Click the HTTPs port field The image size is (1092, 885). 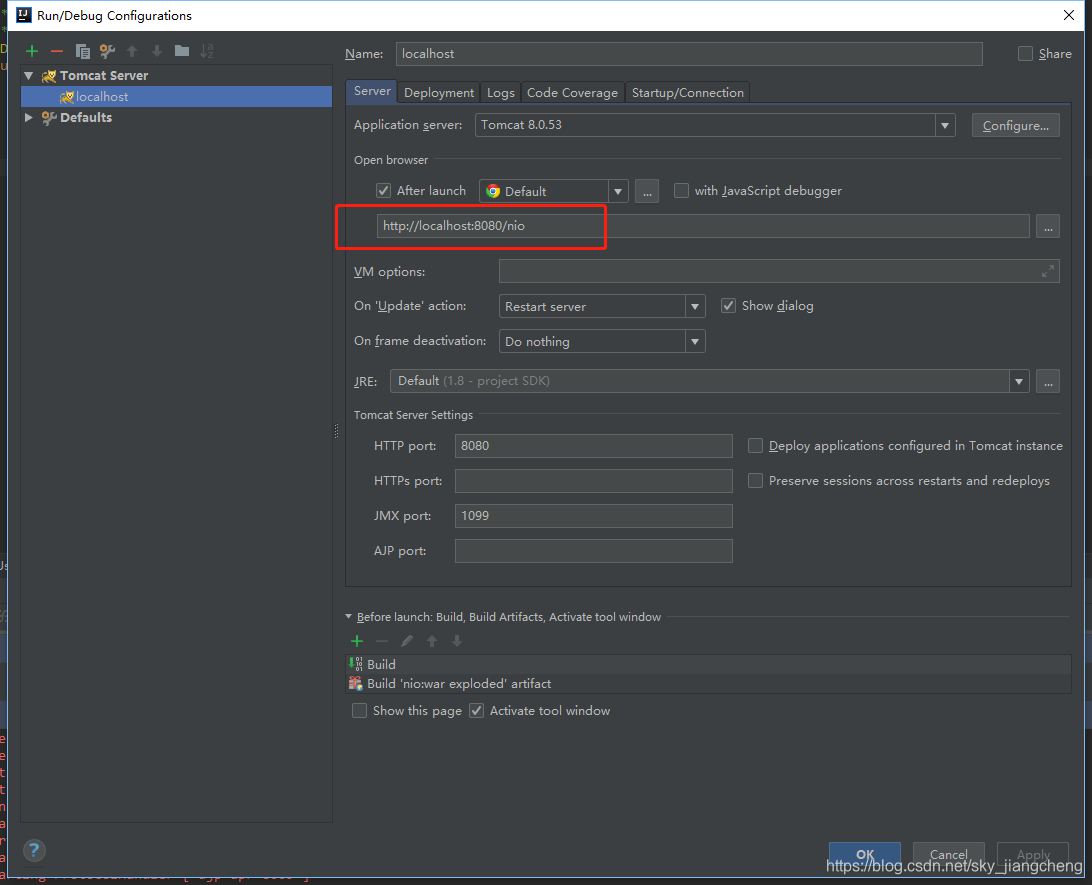pyautogui.click(x=593, y=480)
